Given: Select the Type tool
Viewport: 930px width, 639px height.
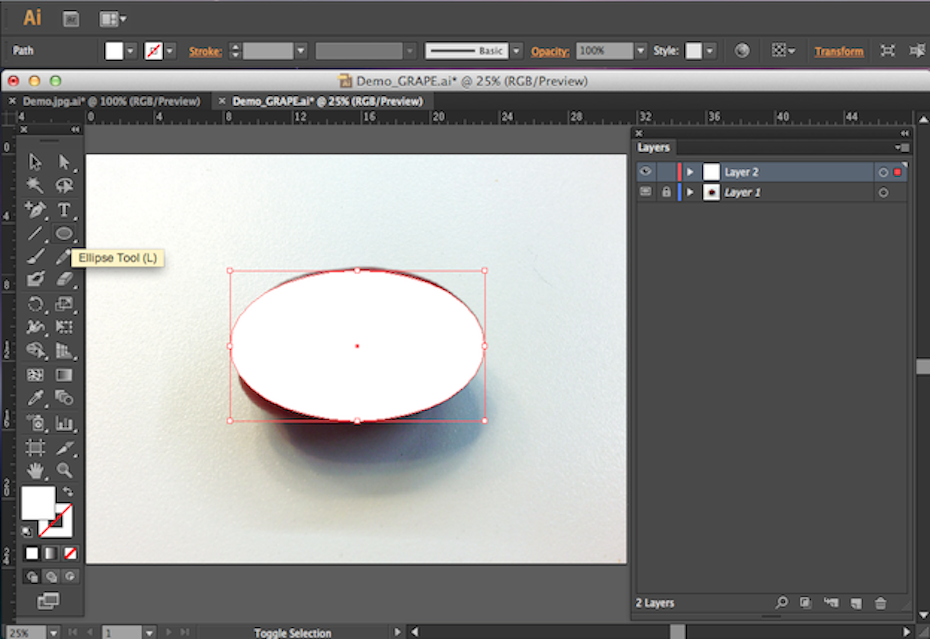Looking at the screenshot, I should pos(64,210).
